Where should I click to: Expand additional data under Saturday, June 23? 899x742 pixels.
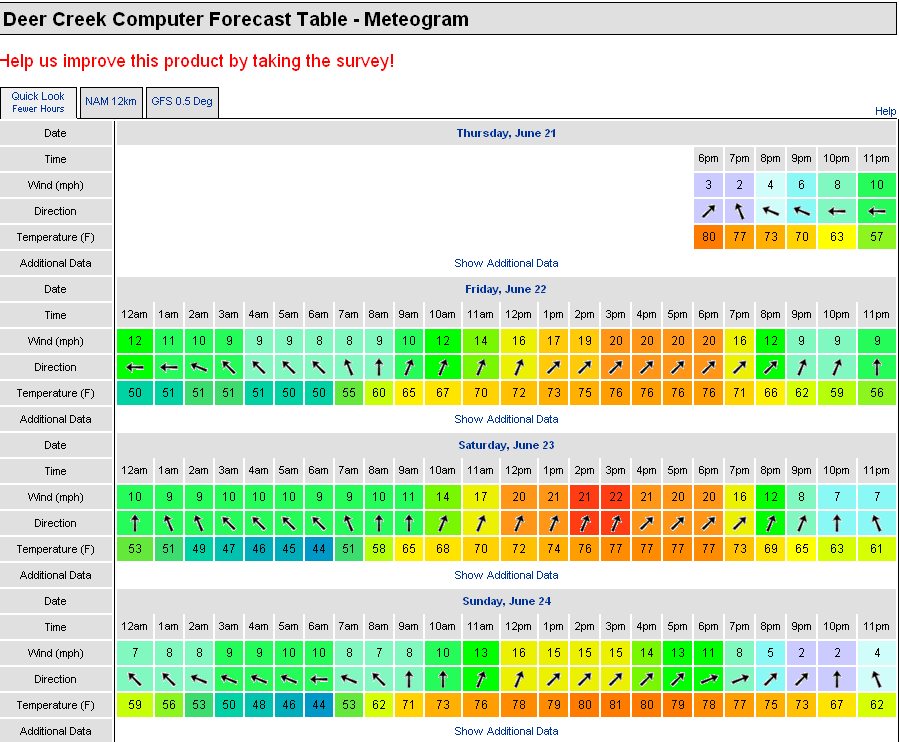pyautogui.click(x=506, y=575)
